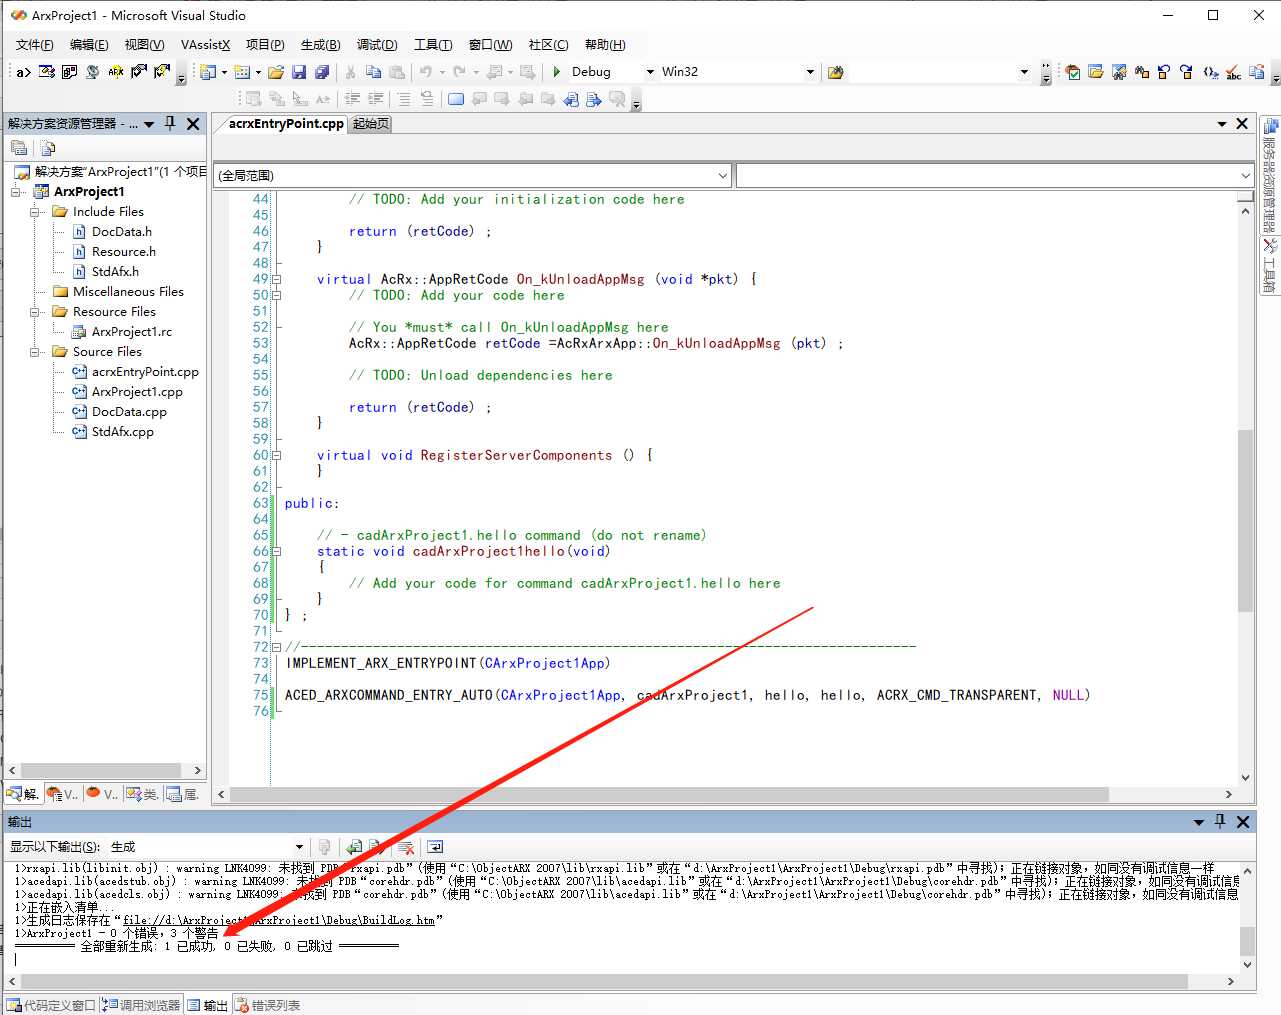
Task: Collapse the Source Files folder
Action: pyautogui.click(x=35, y=352)
